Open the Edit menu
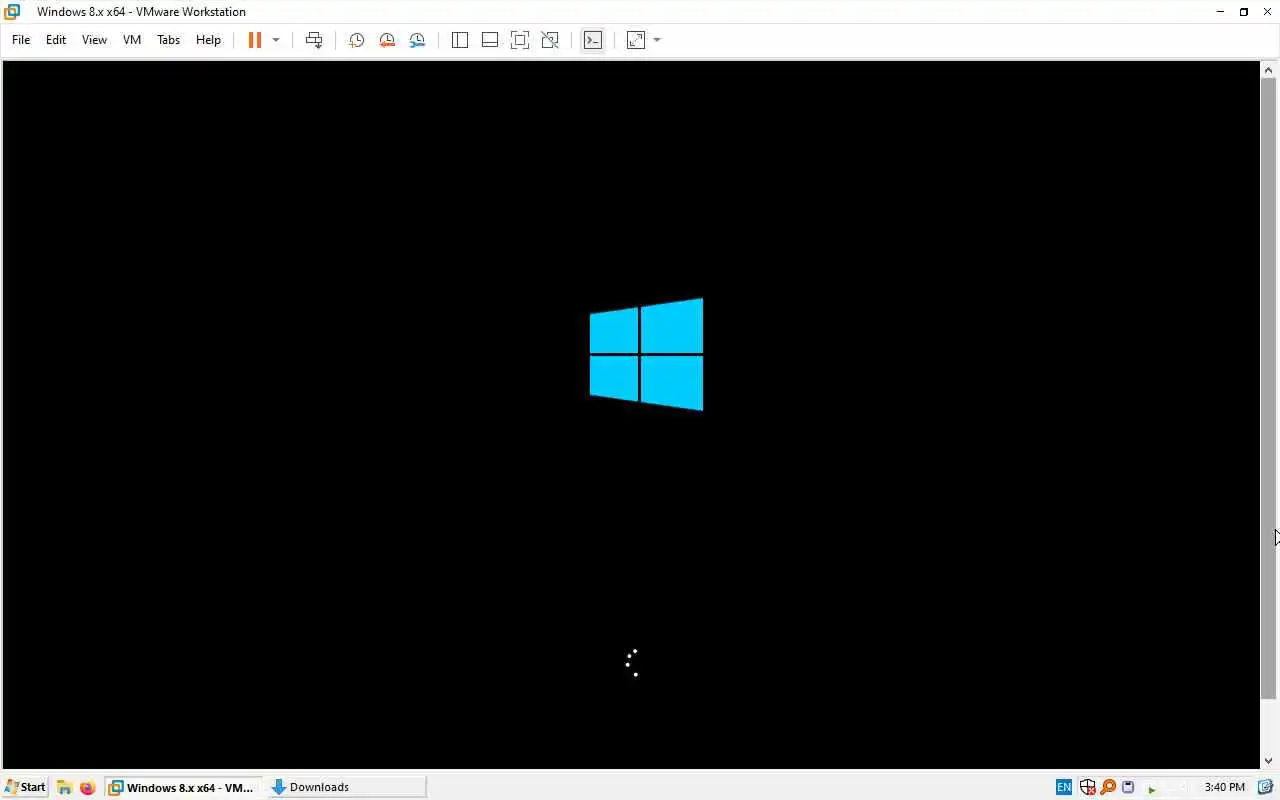This screenshot has width=1280, height=800. click(x=56, y=40)
